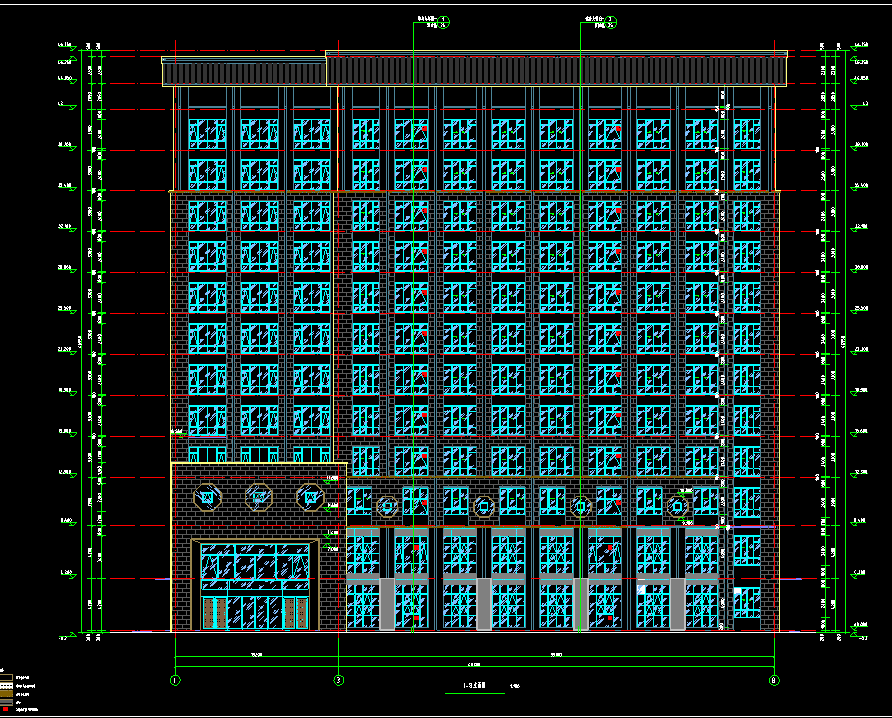Select the middle octagonal window above the entrance
892x718 pixels.
coord(258,494)
